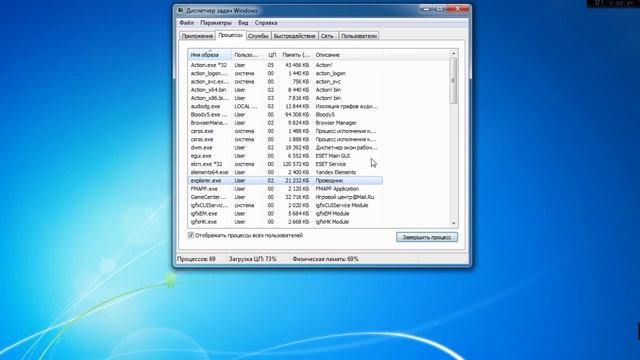Open the Быстродействие tab
Image resolution: width=640 pixels, height=360 pixels.
[x=294, y=36]
